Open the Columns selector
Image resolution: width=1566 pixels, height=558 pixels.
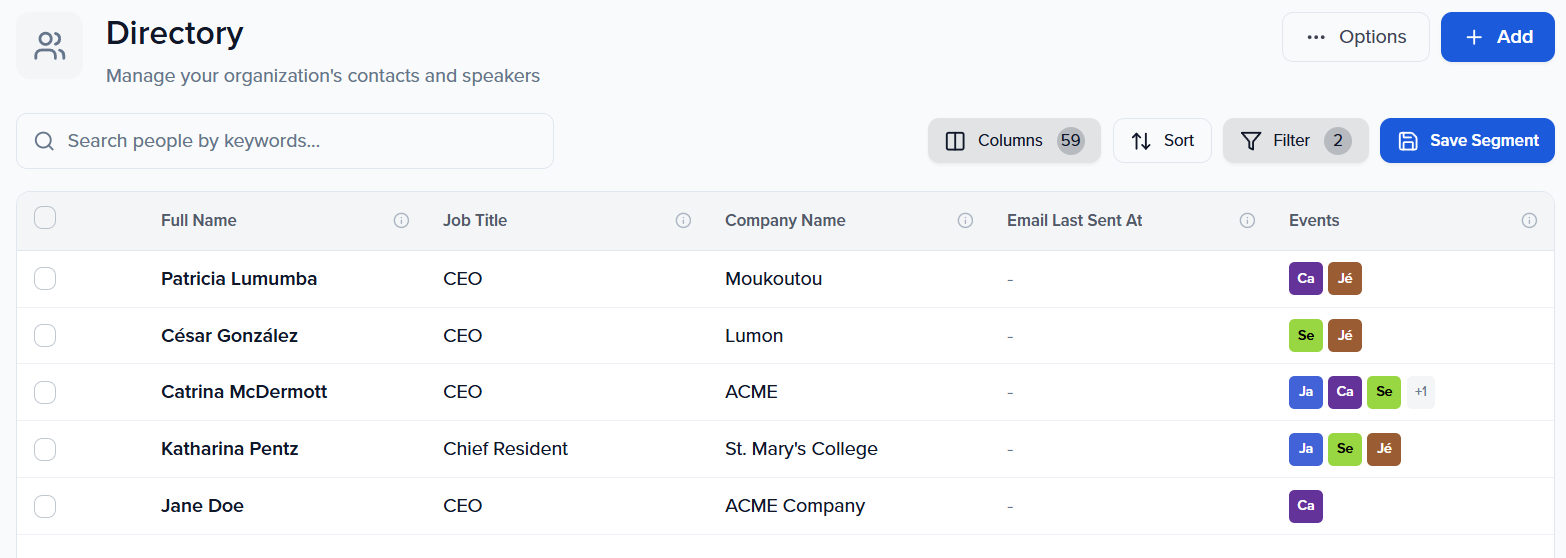coord(1013,141)
